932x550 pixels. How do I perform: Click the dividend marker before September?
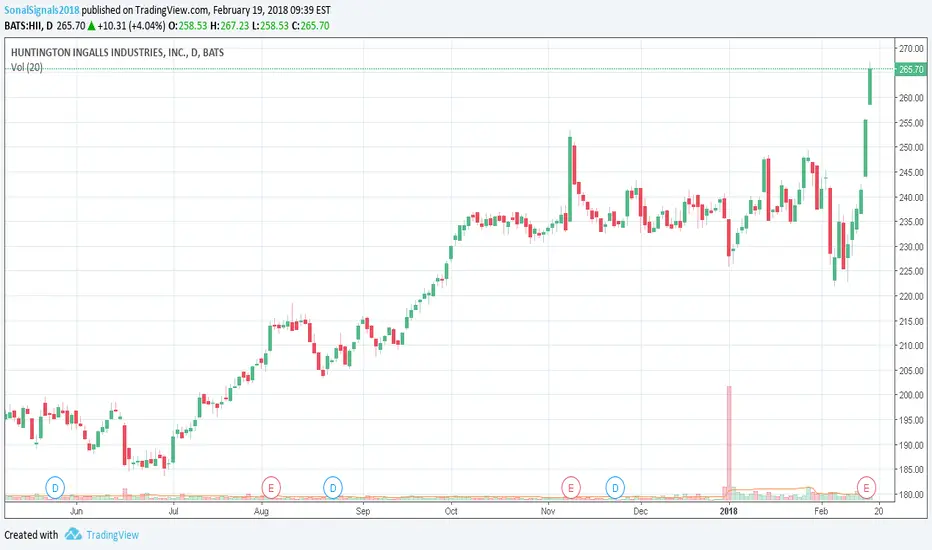333,488
